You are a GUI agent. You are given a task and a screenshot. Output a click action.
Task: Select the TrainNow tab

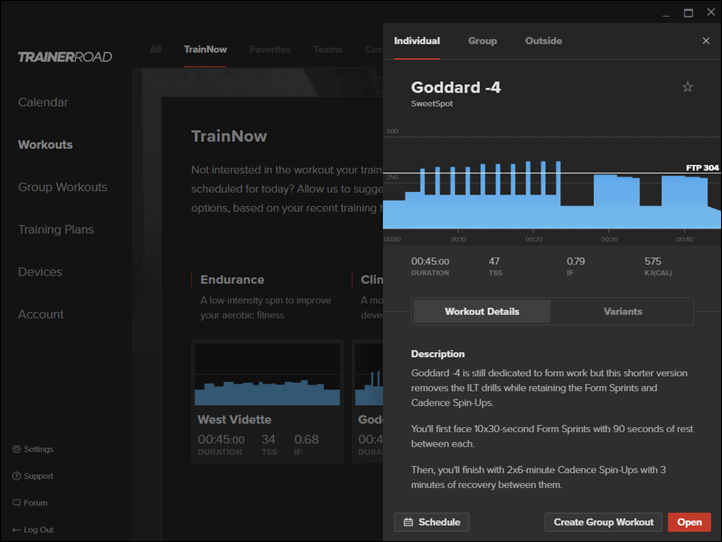(x=205, y=49)
